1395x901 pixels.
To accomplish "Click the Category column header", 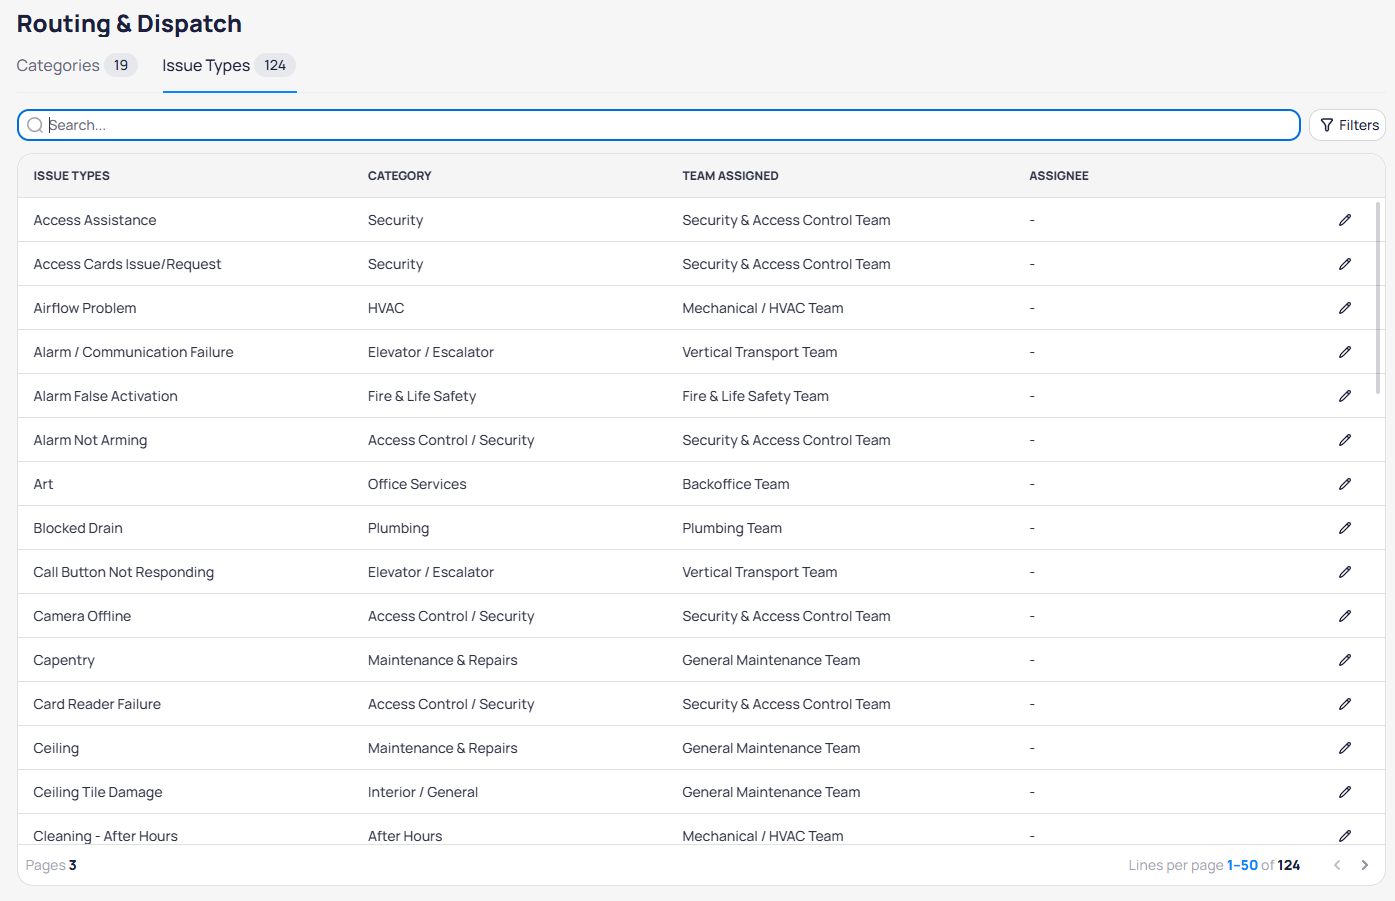I will pos(399,176).
